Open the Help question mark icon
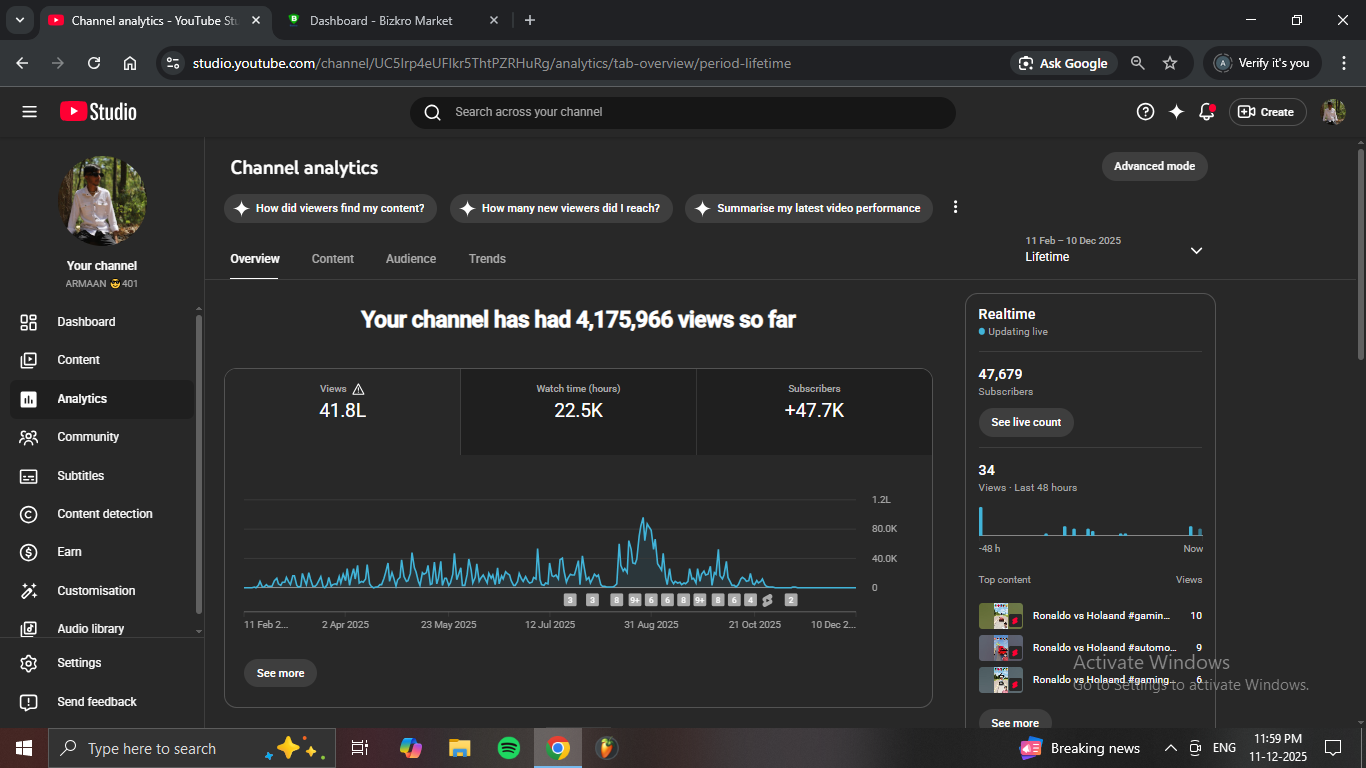The width and height of the screenshot is (1366, 768). click(x=1145, y=112)
